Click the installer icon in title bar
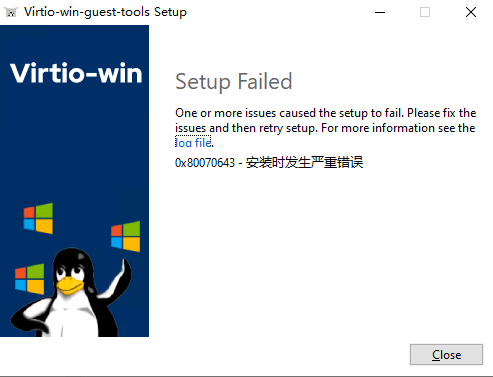The width and height of the screenshot is (493, 377). point(11,12)
